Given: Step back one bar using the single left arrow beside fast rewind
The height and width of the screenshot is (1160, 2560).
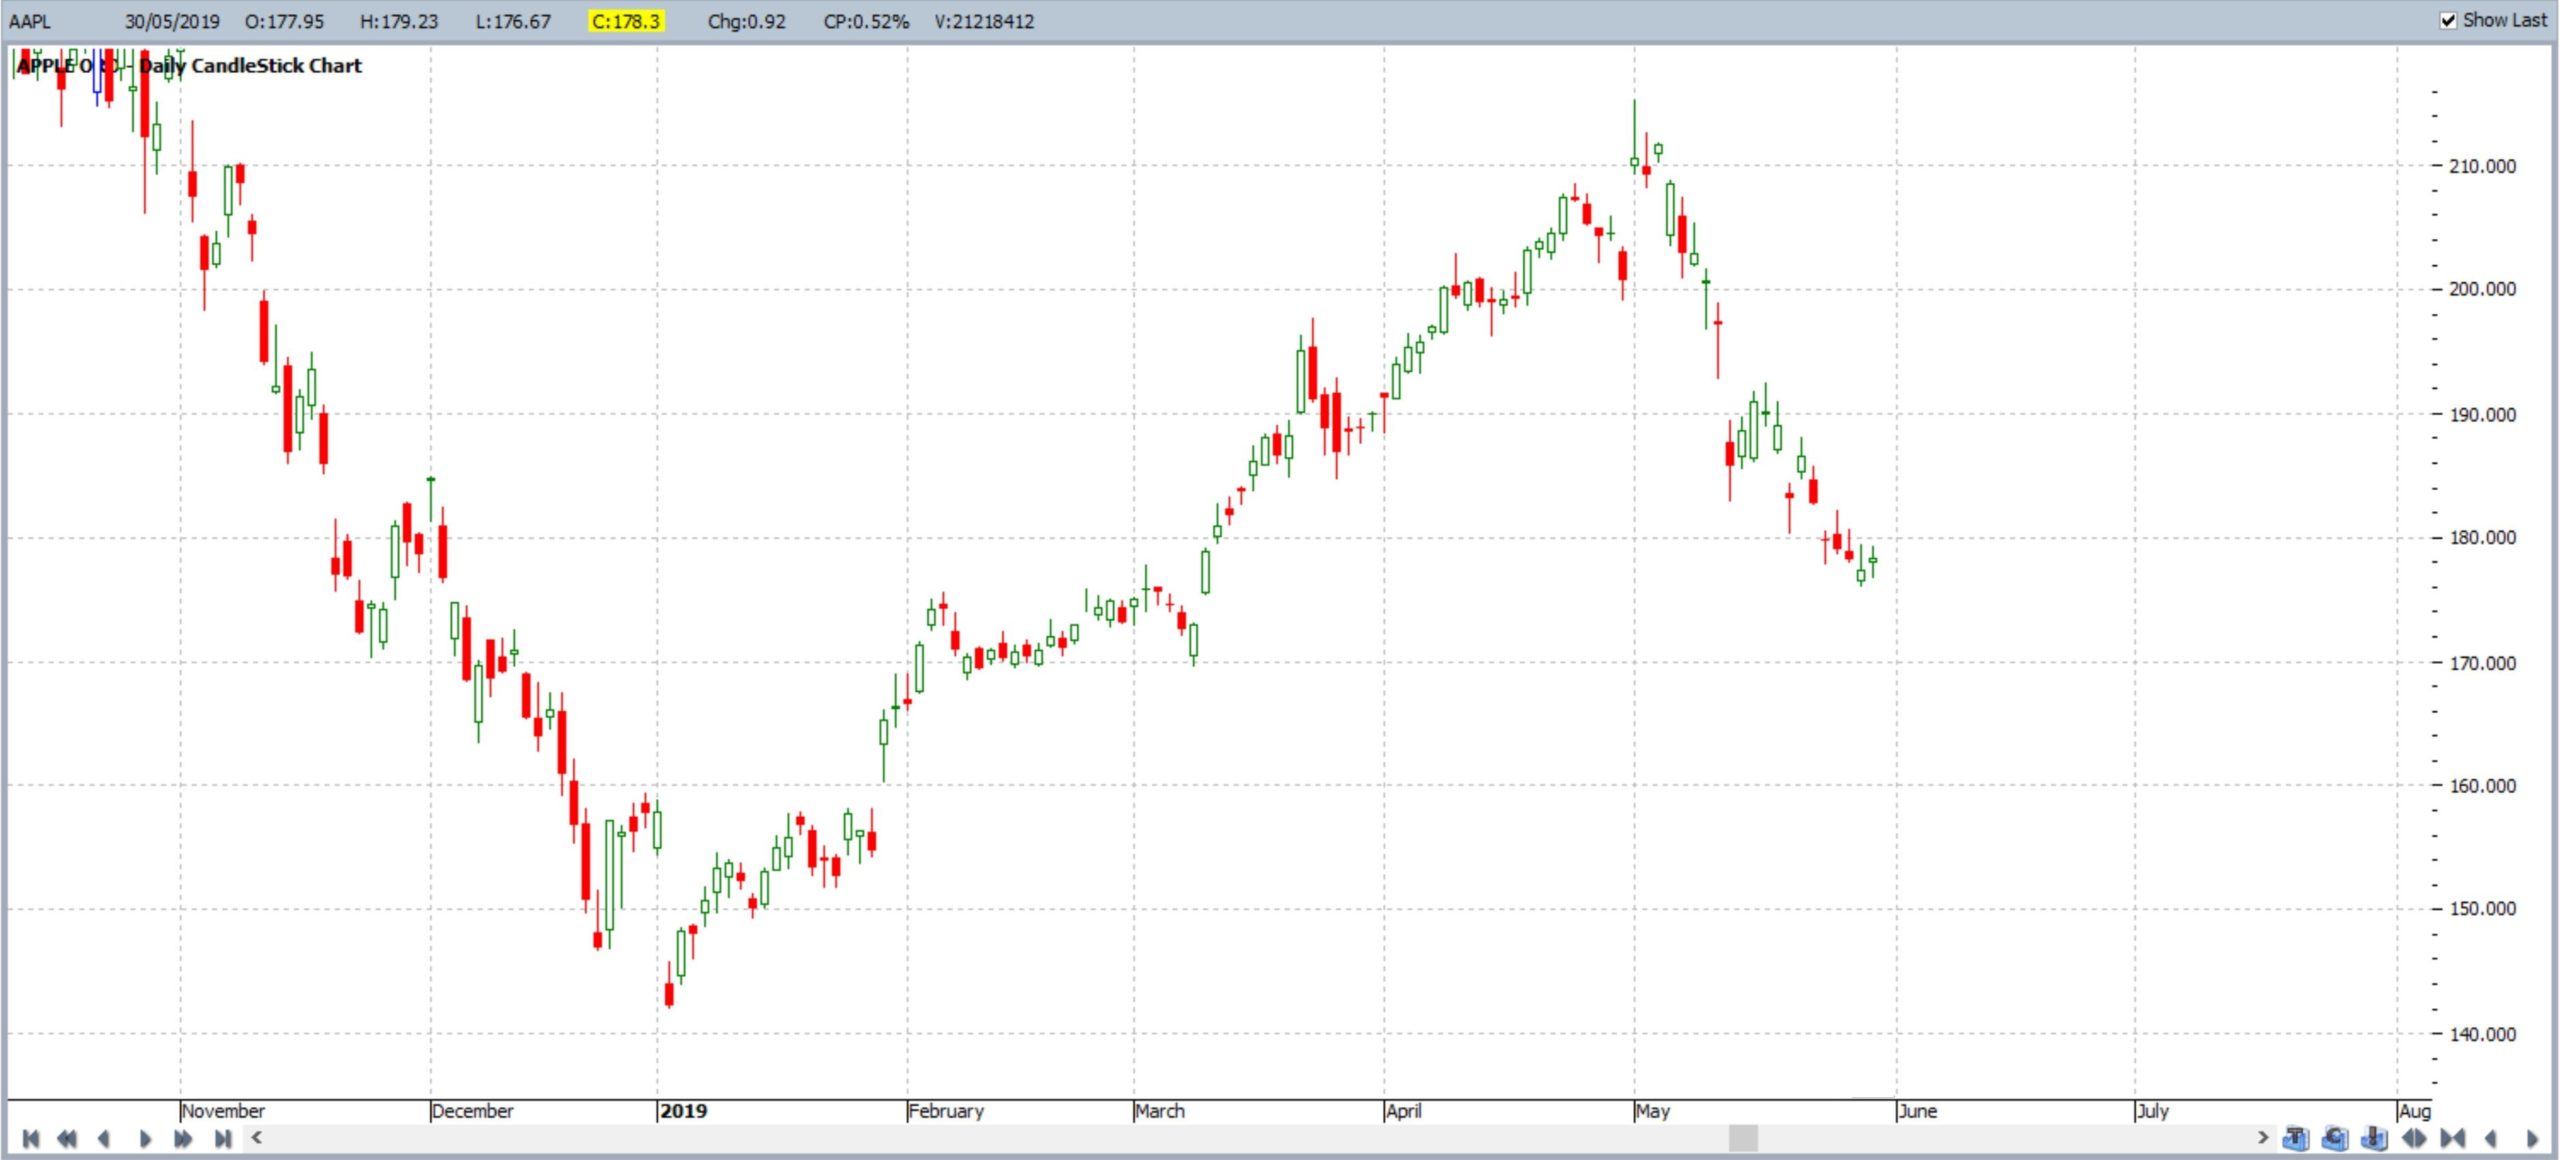Looking at the screenshot, I should tap(104, 1138).
